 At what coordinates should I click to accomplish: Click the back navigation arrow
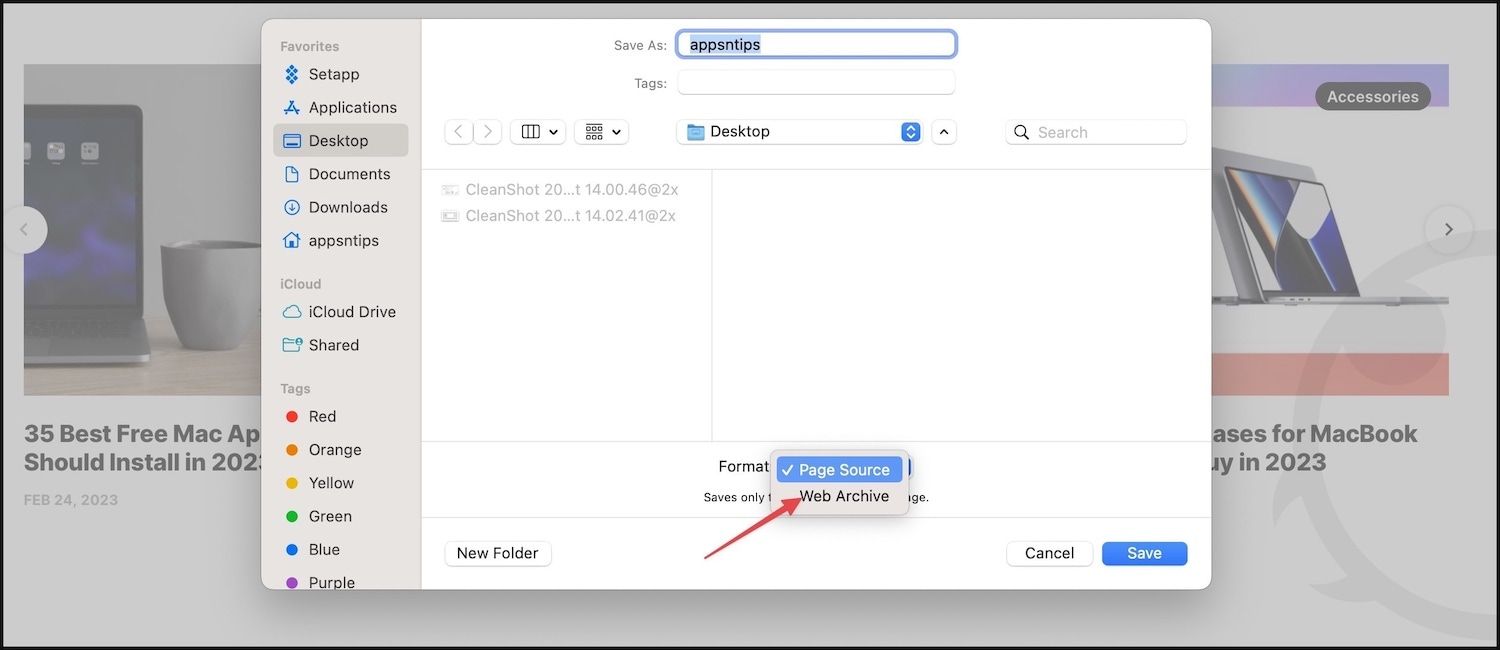(x=459, y=132)
